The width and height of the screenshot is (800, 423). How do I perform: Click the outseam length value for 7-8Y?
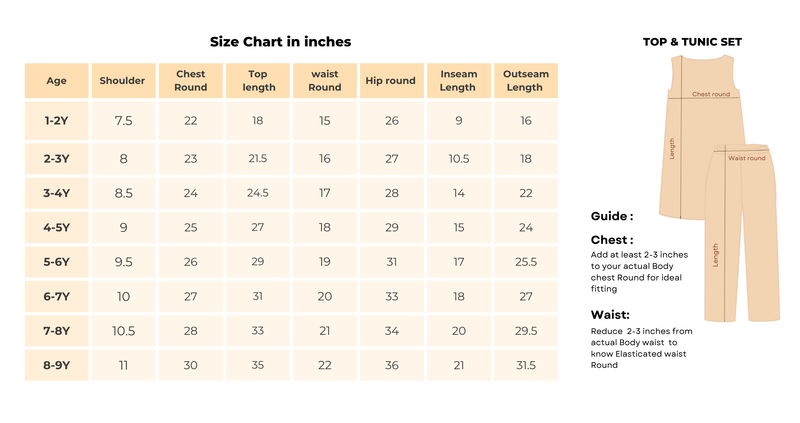[525, 331]
